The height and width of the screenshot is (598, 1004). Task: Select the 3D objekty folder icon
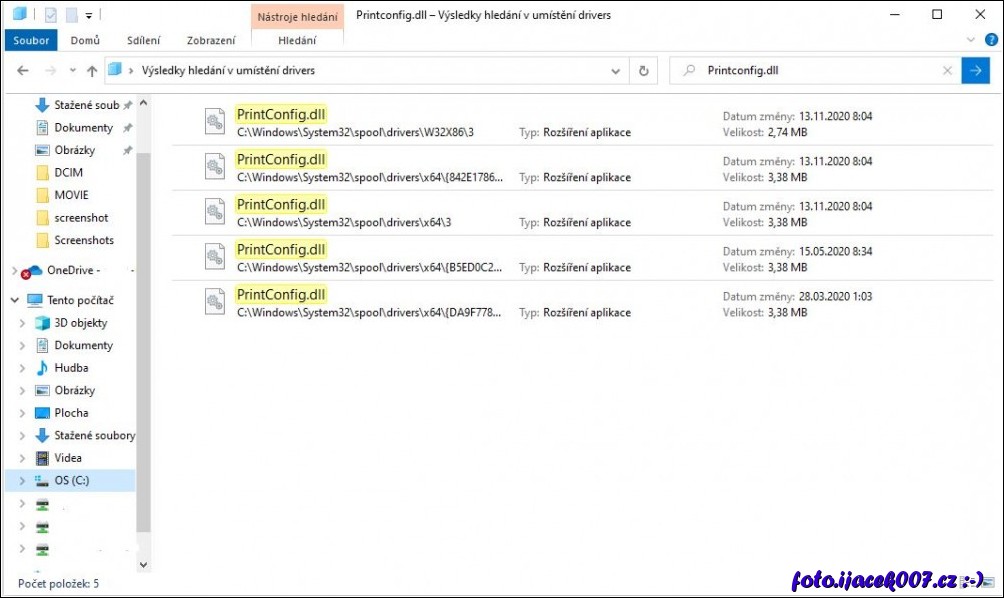[42, 323]
